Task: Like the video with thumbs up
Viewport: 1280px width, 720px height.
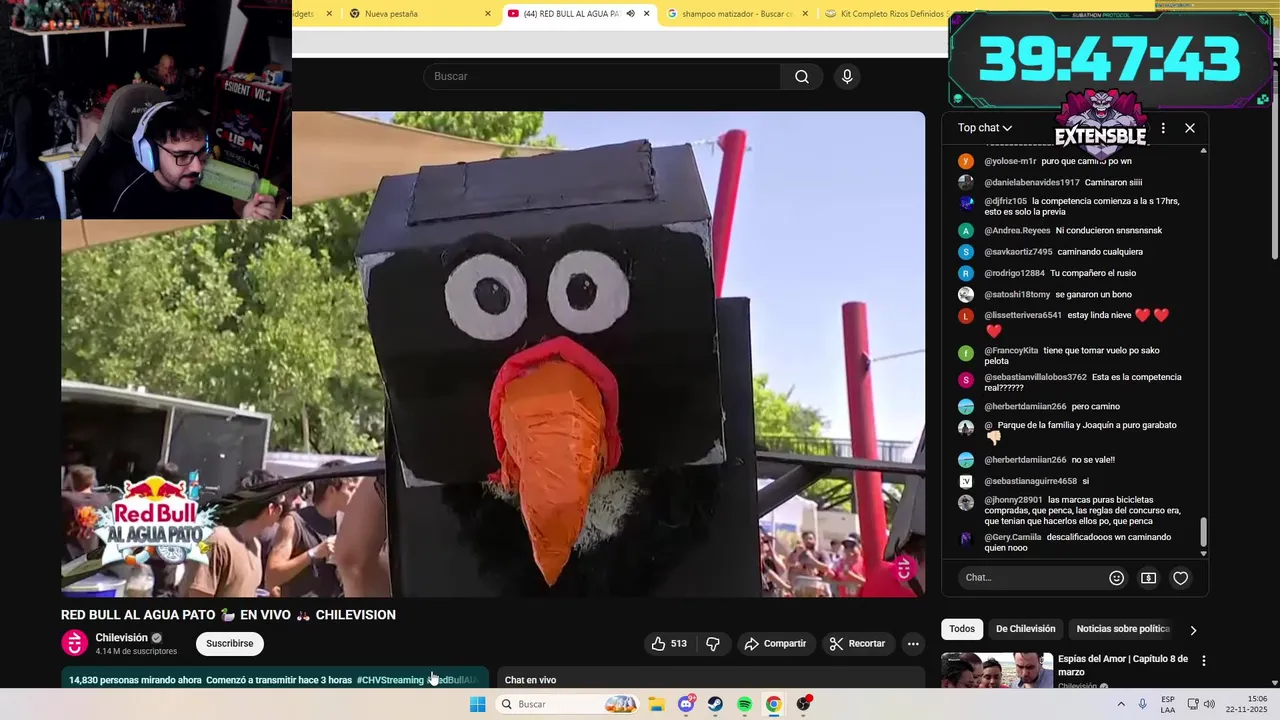Action: point(669,644)
